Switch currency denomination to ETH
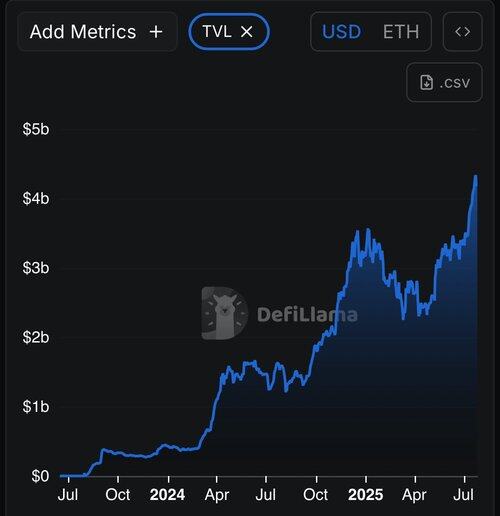 tap(401, 32)
